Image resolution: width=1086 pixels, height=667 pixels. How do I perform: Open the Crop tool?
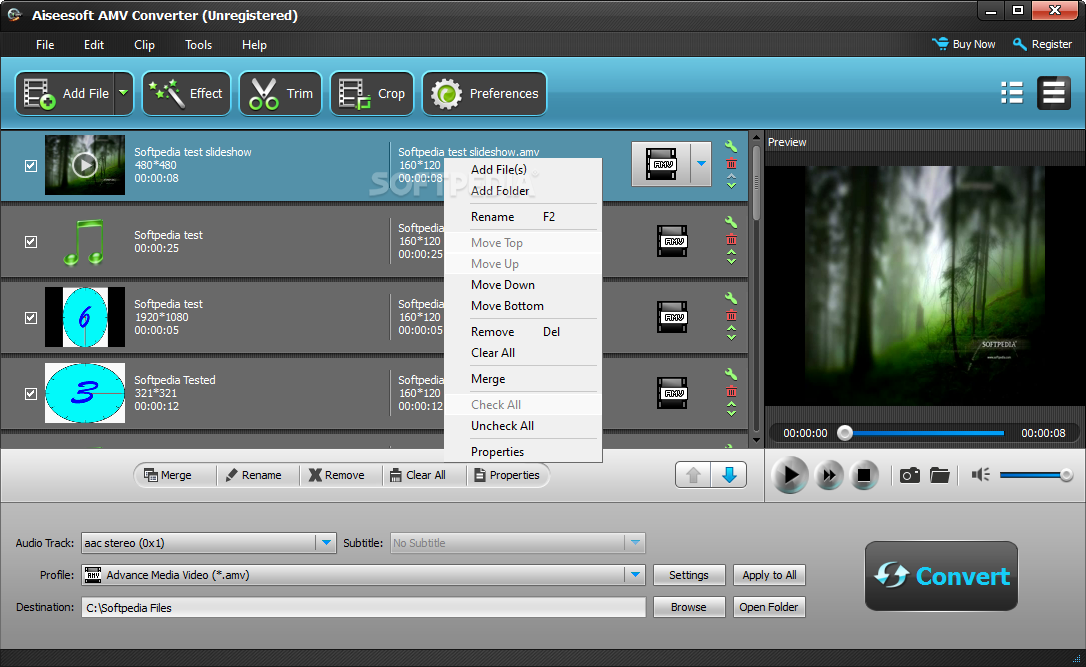(x=372, y=94)
